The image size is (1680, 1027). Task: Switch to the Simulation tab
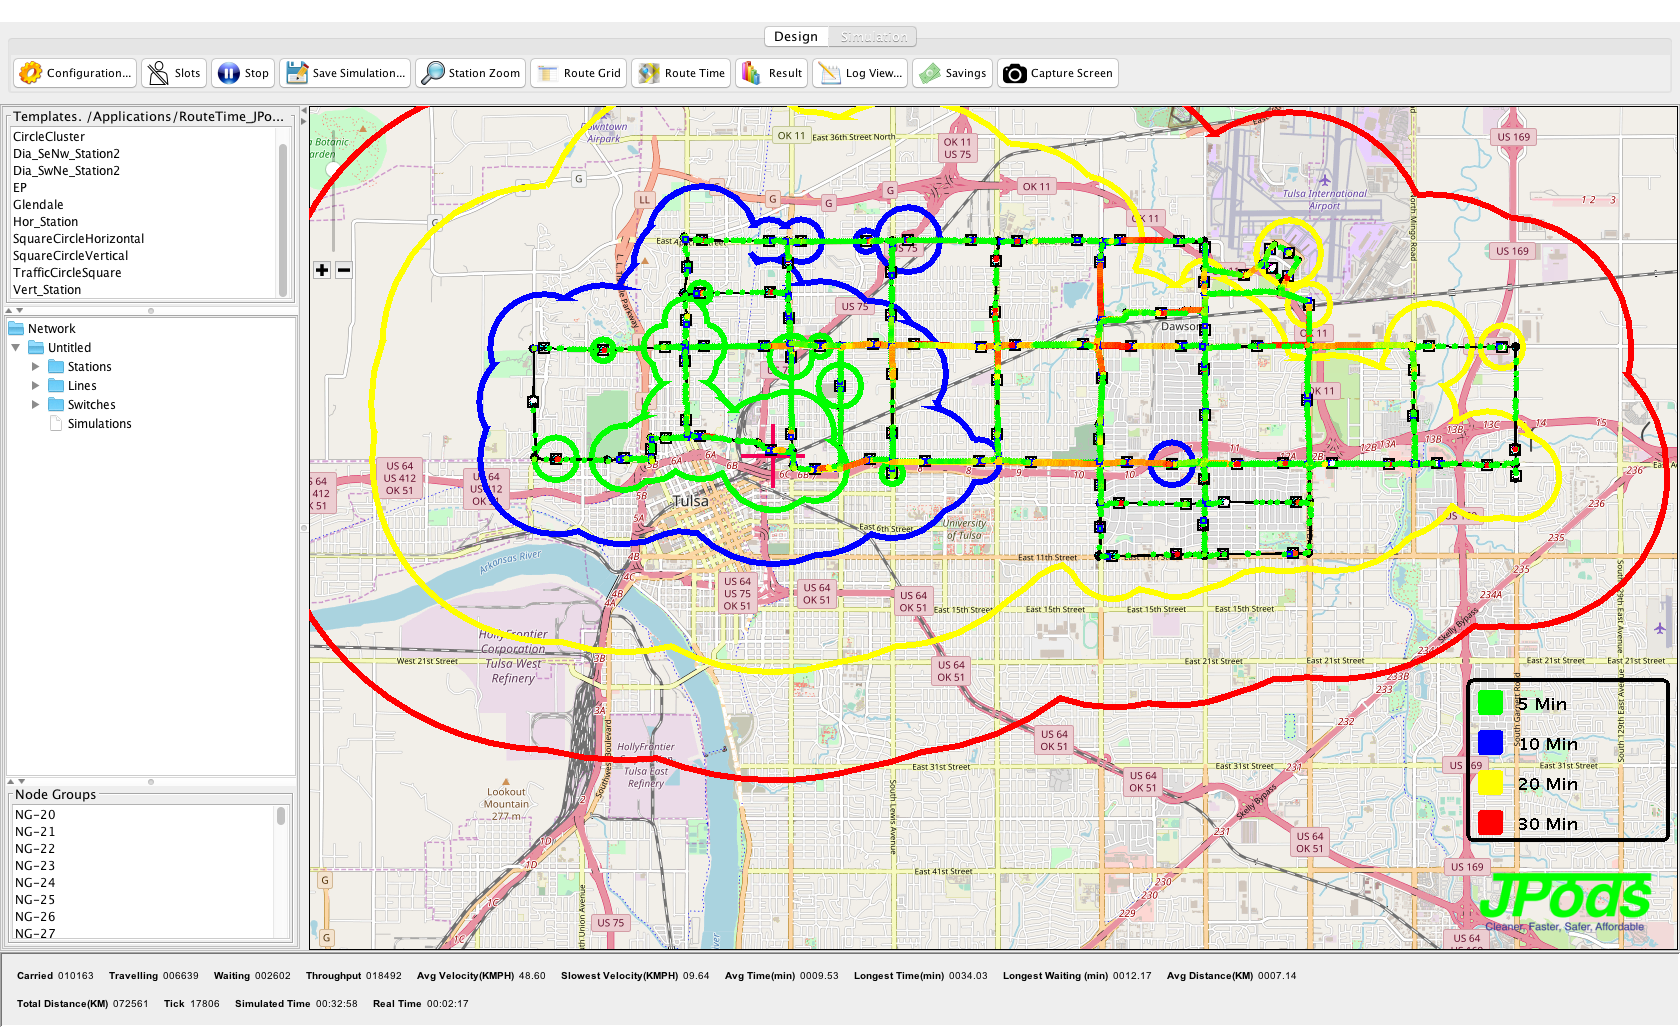point(873,37)
